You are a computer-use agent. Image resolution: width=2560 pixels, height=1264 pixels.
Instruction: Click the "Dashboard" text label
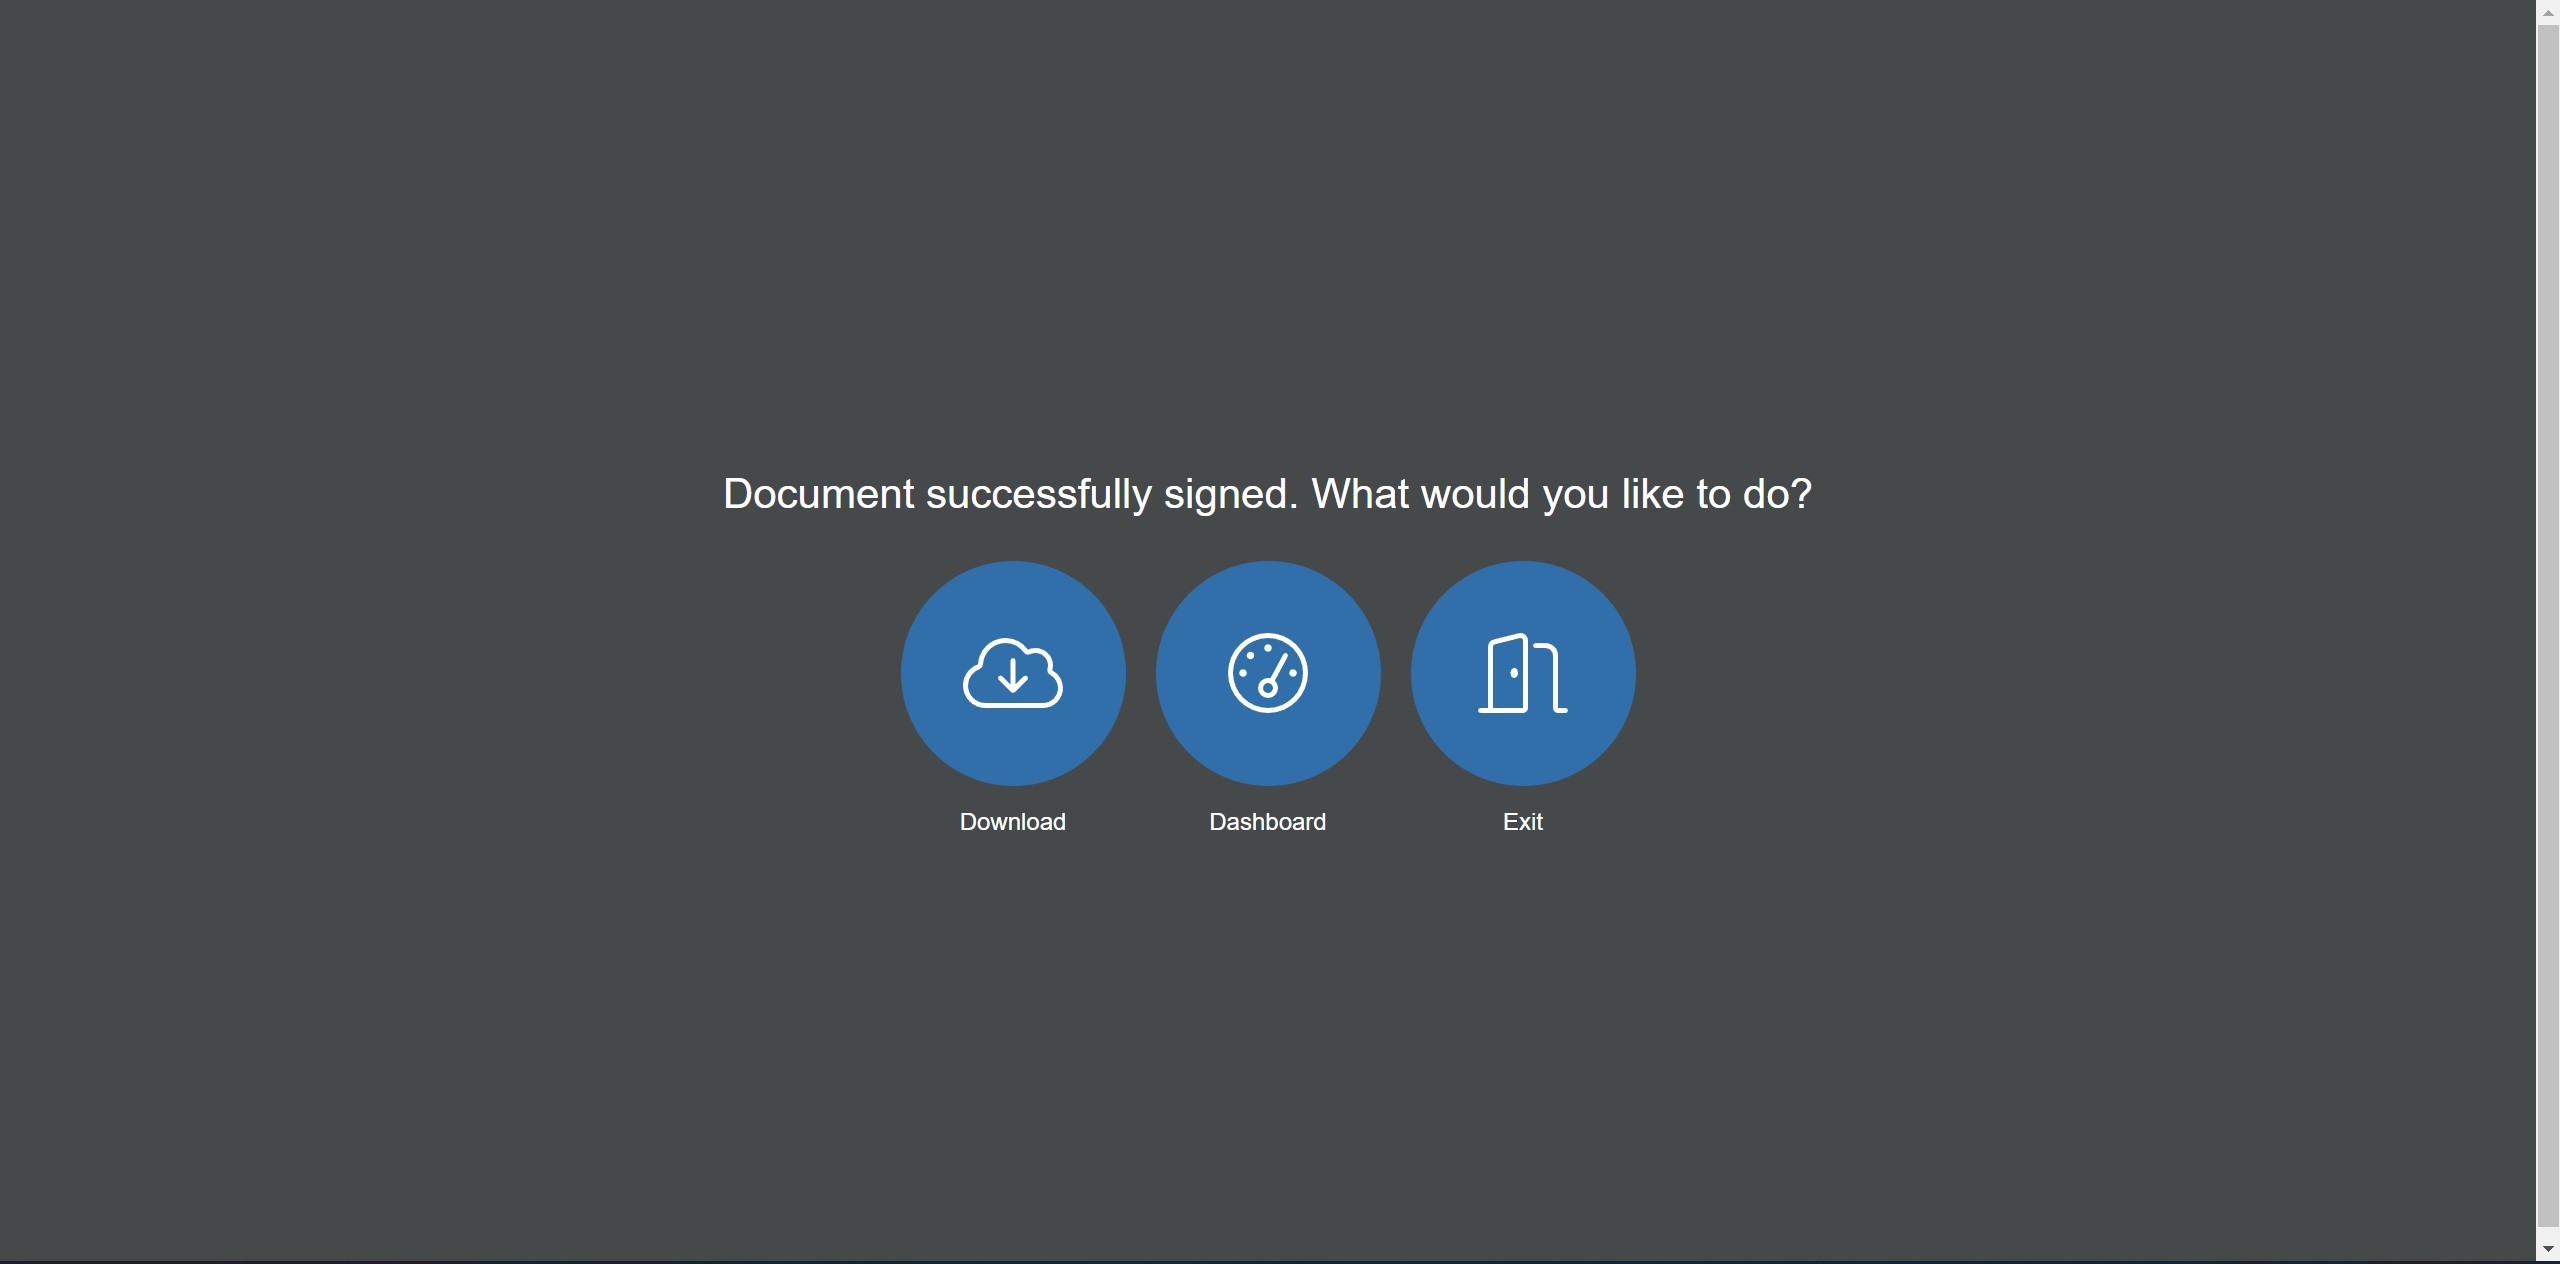(x=1267, y=822)
